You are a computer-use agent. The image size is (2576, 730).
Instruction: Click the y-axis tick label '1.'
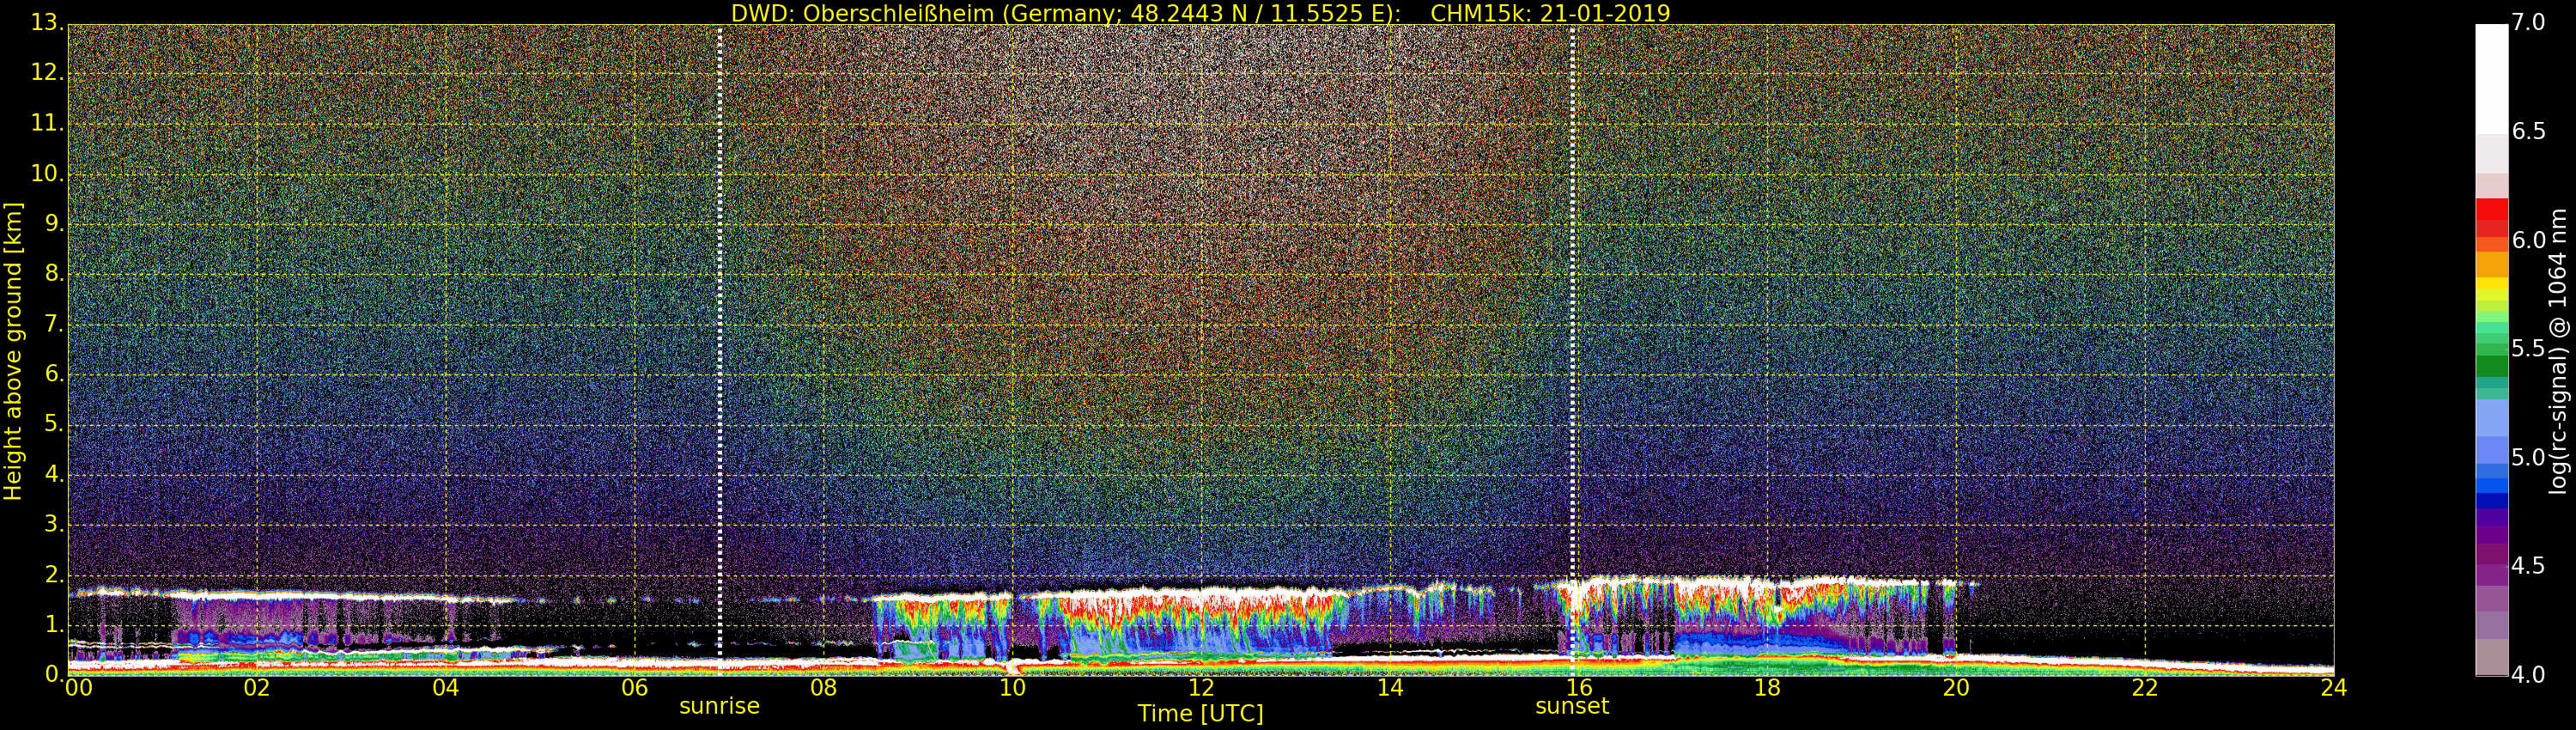coord(54,624)
